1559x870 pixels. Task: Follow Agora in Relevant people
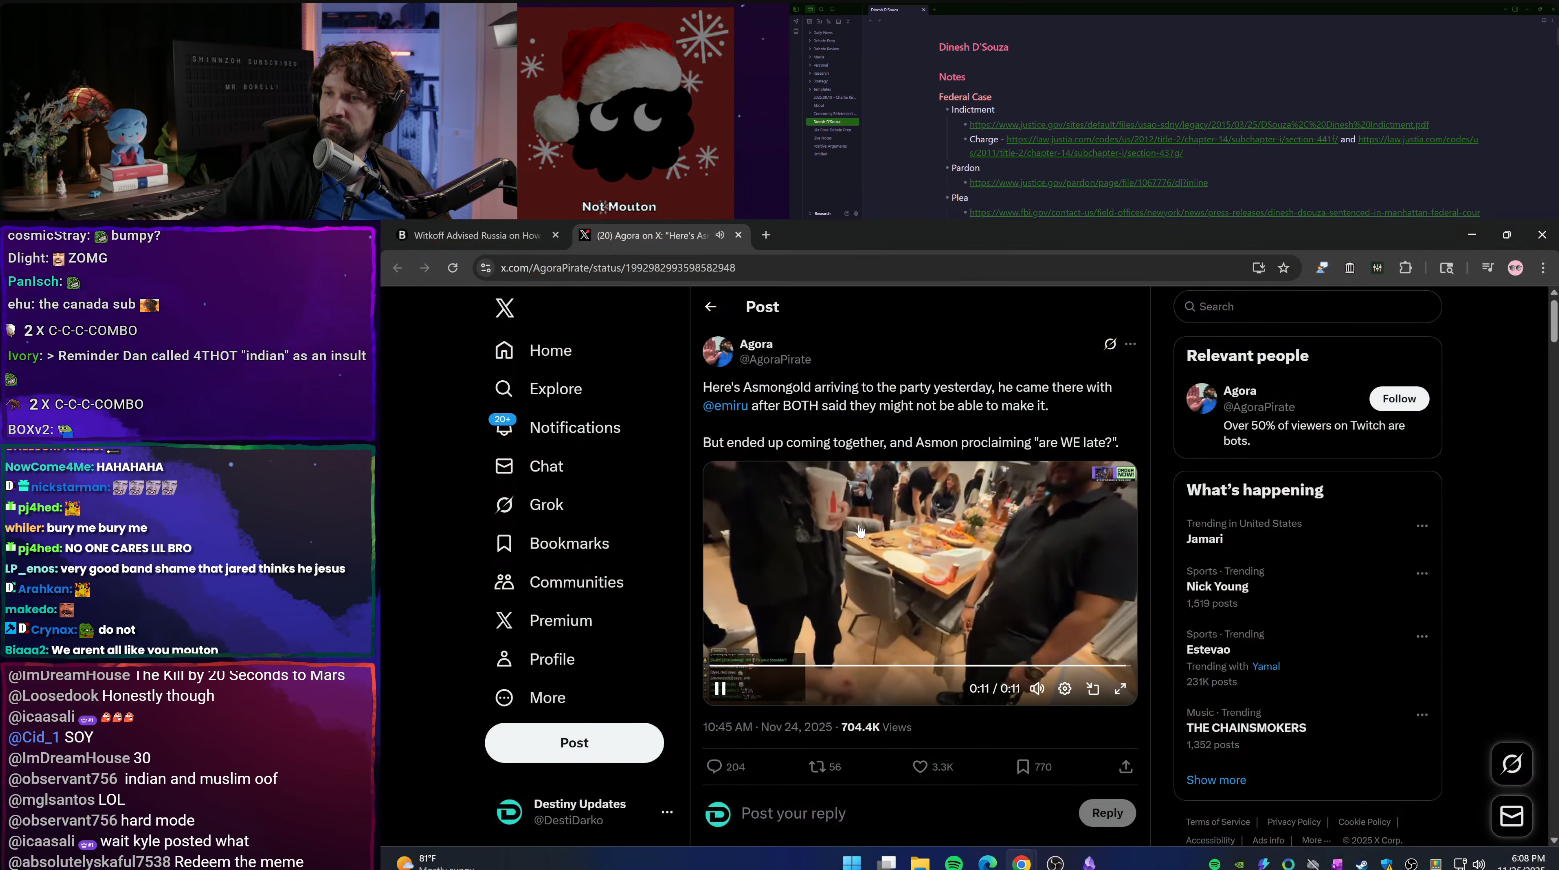click(1399, 399)
